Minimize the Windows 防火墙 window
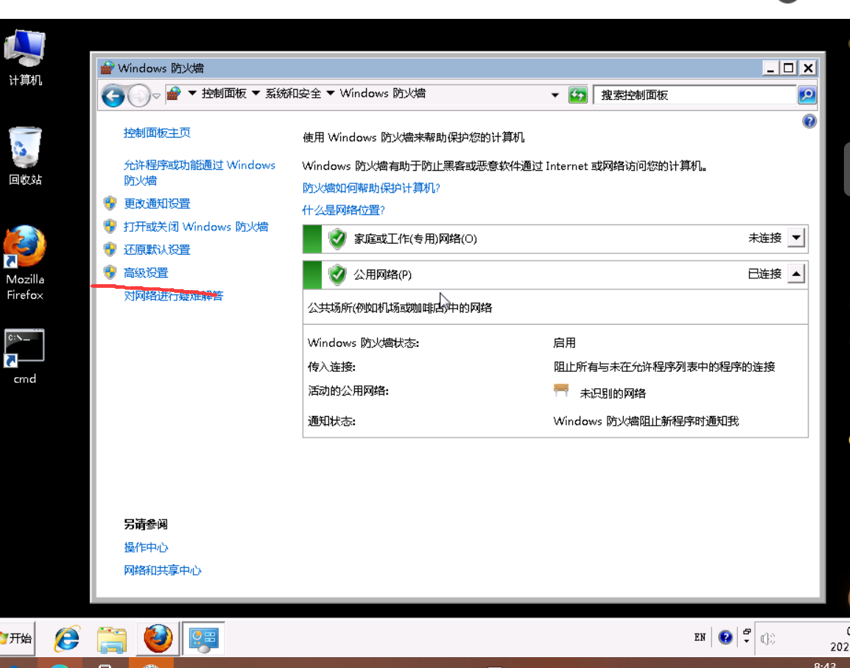Screen dimensions: 865x668 pyautogui.click(x=770, y=68)
